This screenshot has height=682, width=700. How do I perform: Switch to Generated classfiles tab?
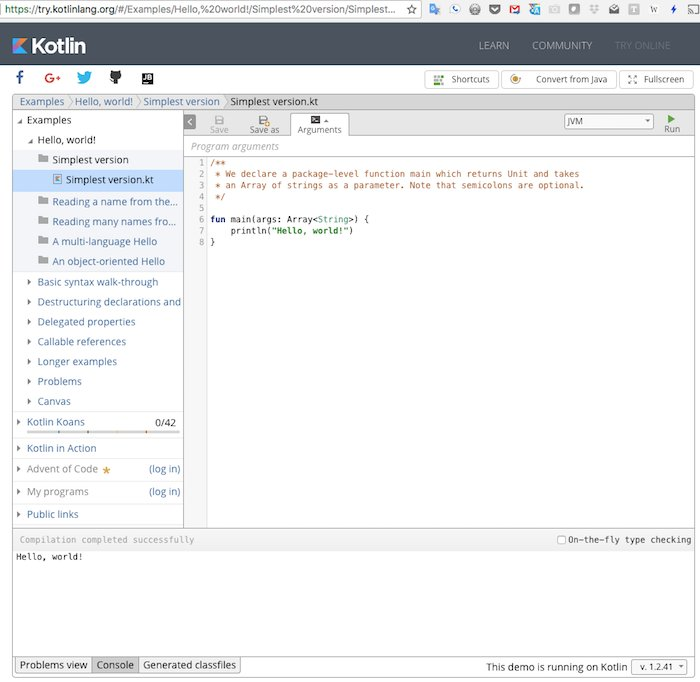click(189, 665)
